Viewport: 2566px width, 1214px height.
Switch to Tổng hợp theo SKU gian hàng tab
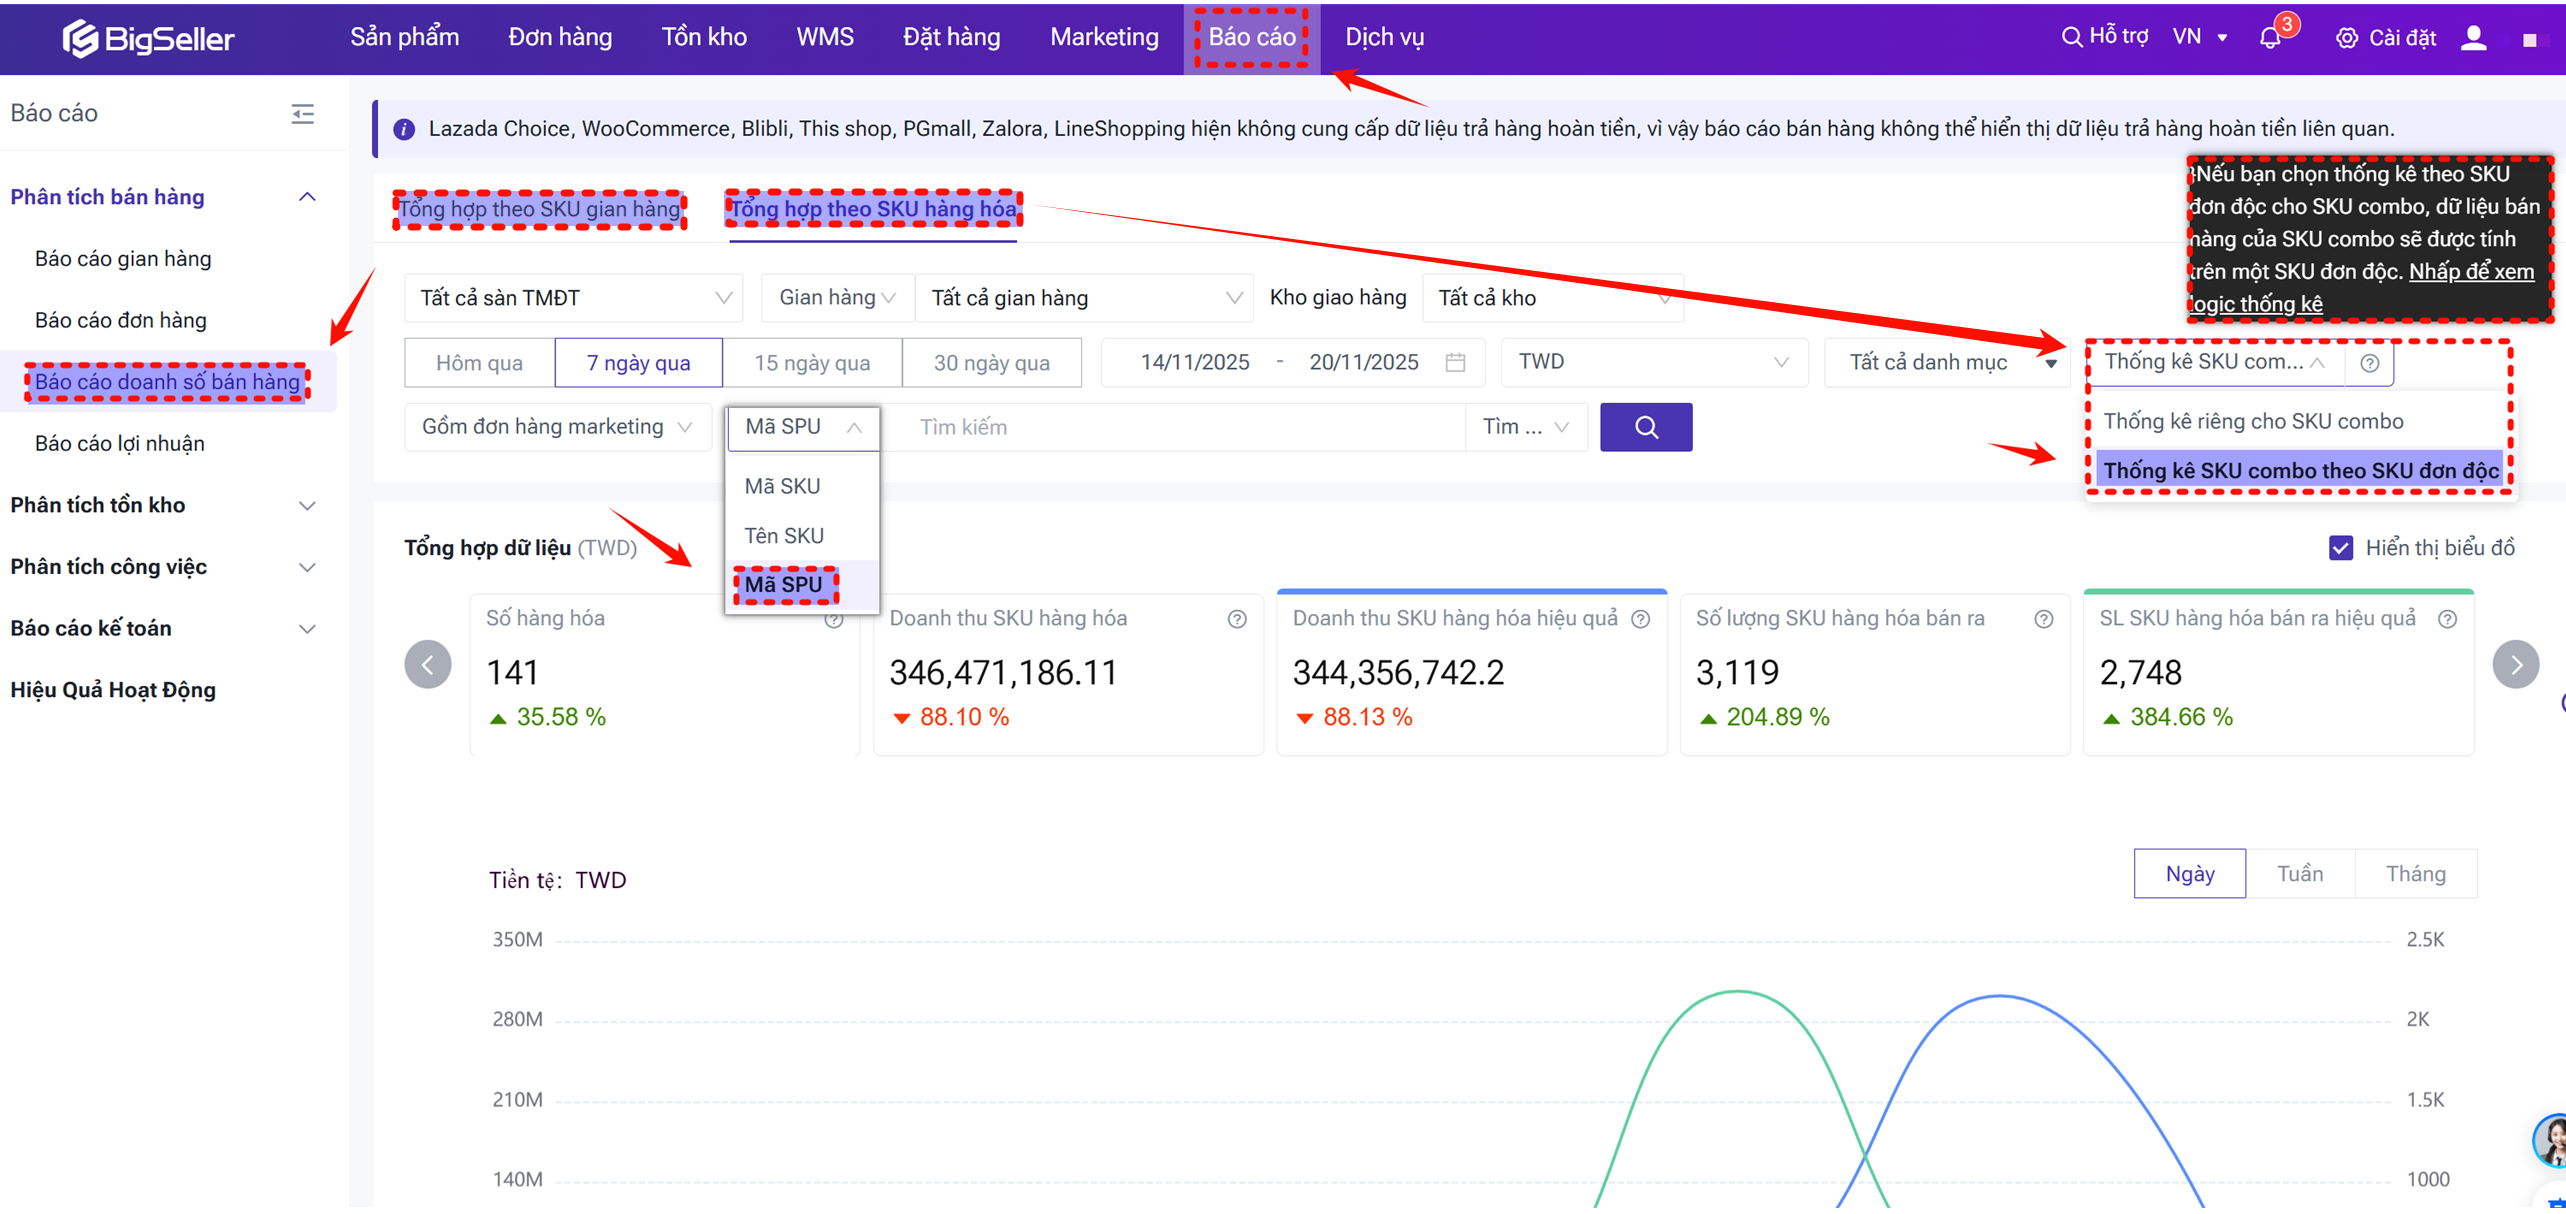point(539,209)
